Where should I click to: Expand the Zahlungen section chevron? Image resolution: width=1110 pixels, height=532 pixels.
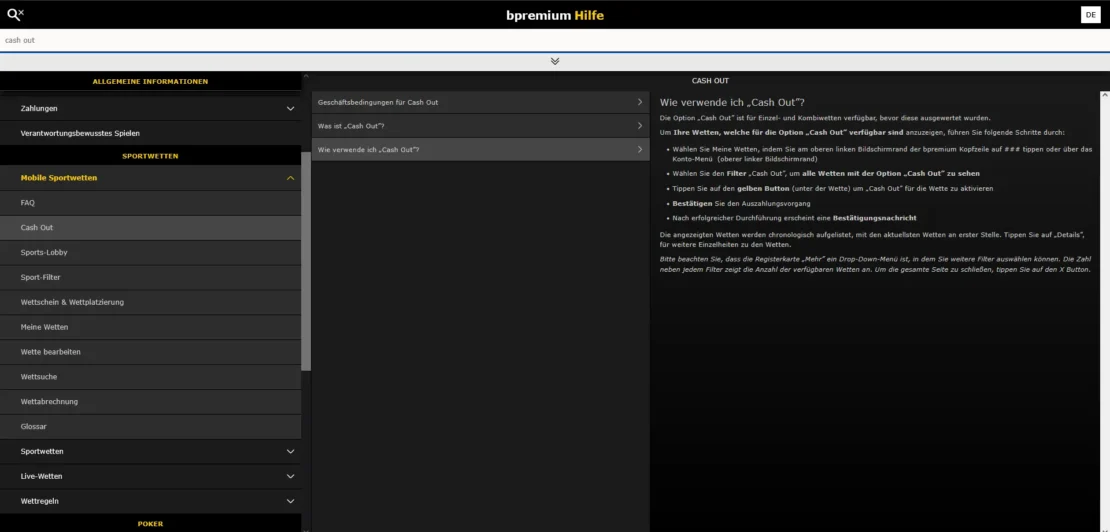[290, 108]
